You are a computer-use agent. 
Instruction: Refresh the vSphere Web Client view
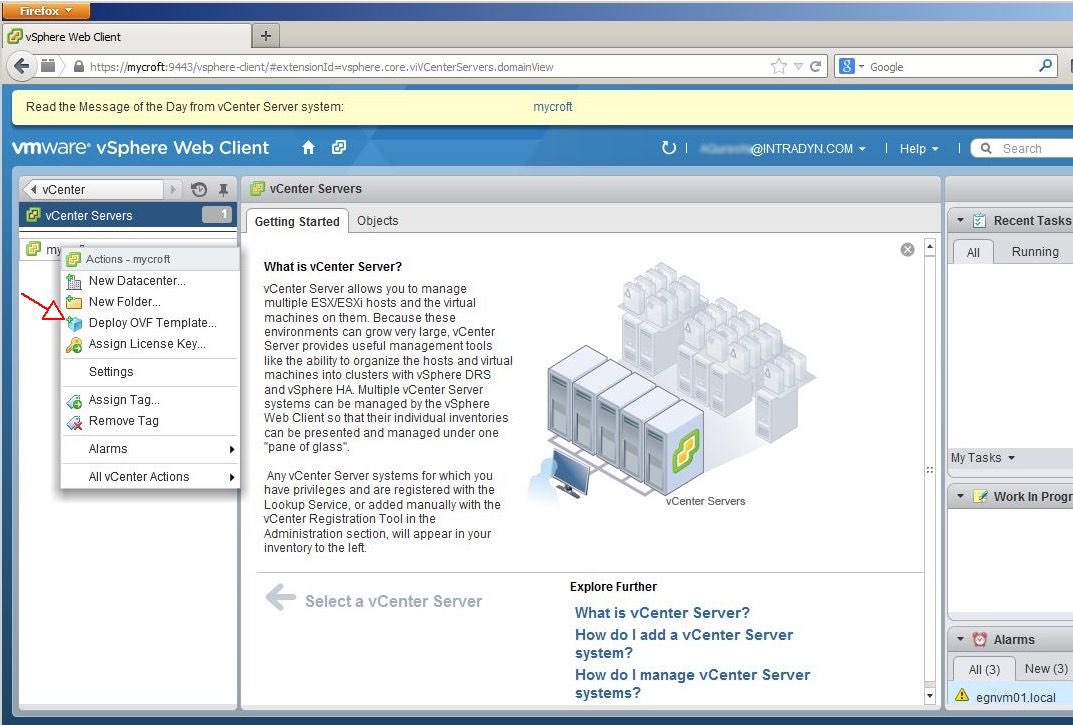tap(669, 148)
